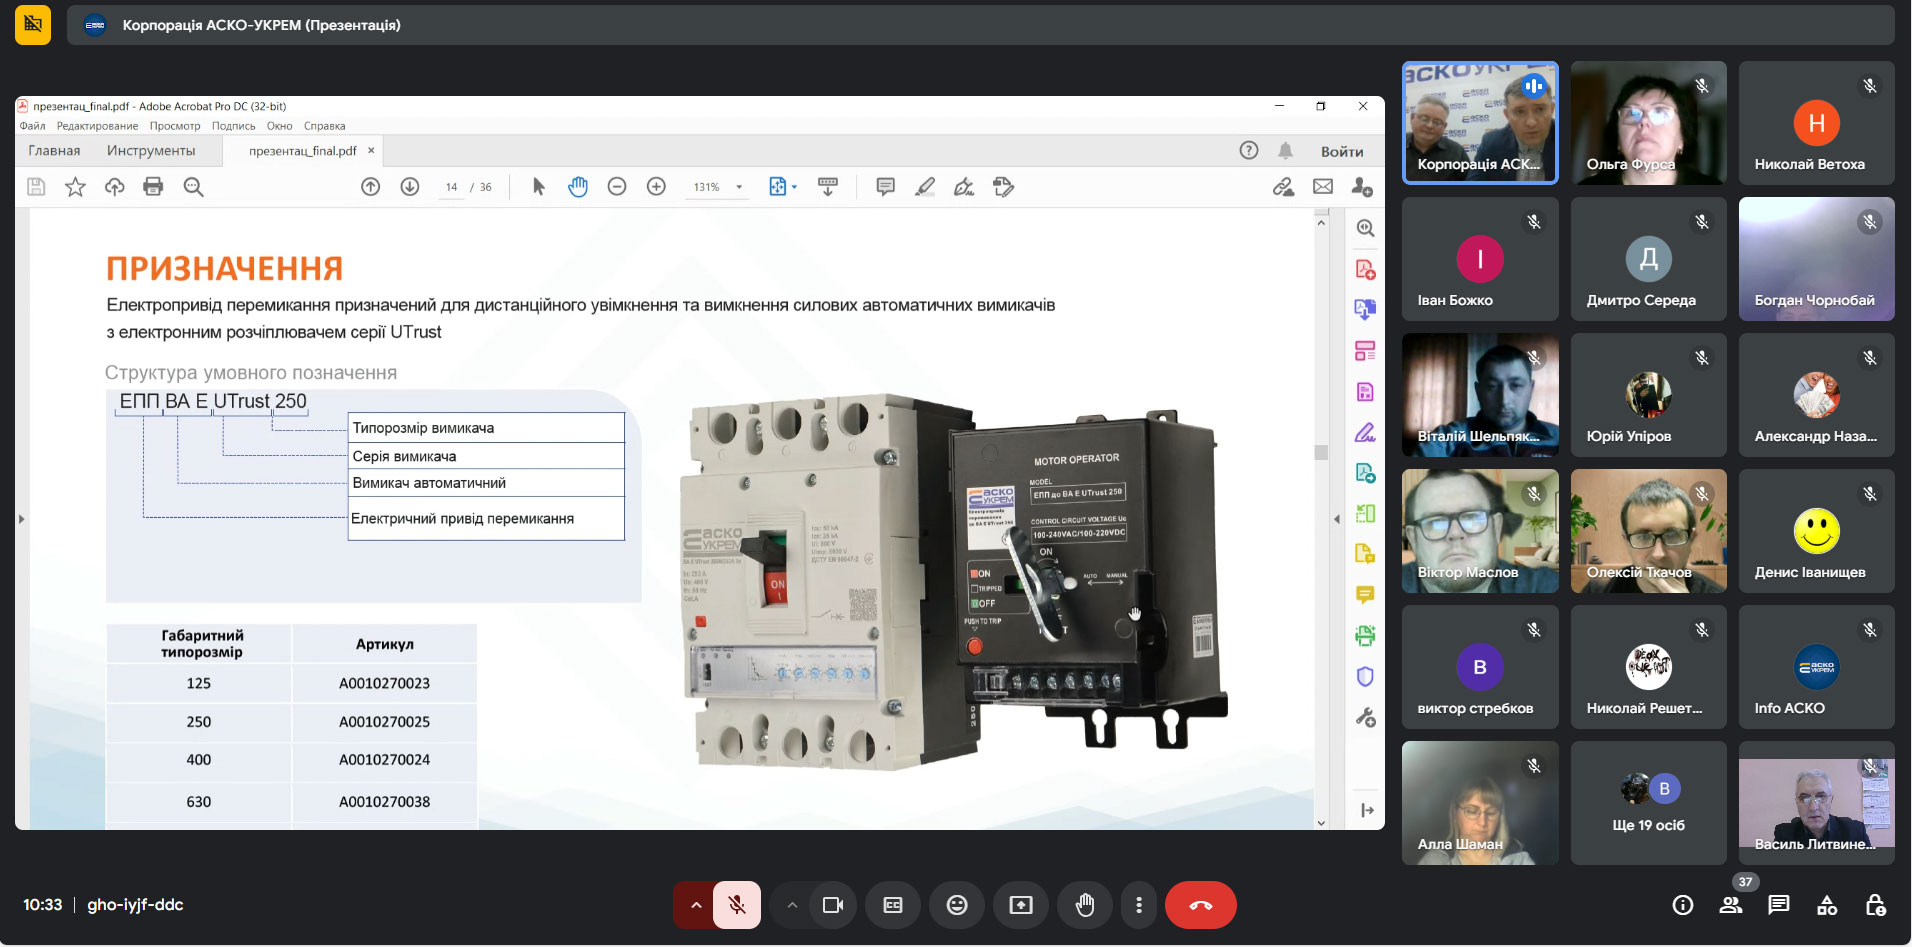
Task: Go to previous page in Acrobat
Action: tap(370, 187)
